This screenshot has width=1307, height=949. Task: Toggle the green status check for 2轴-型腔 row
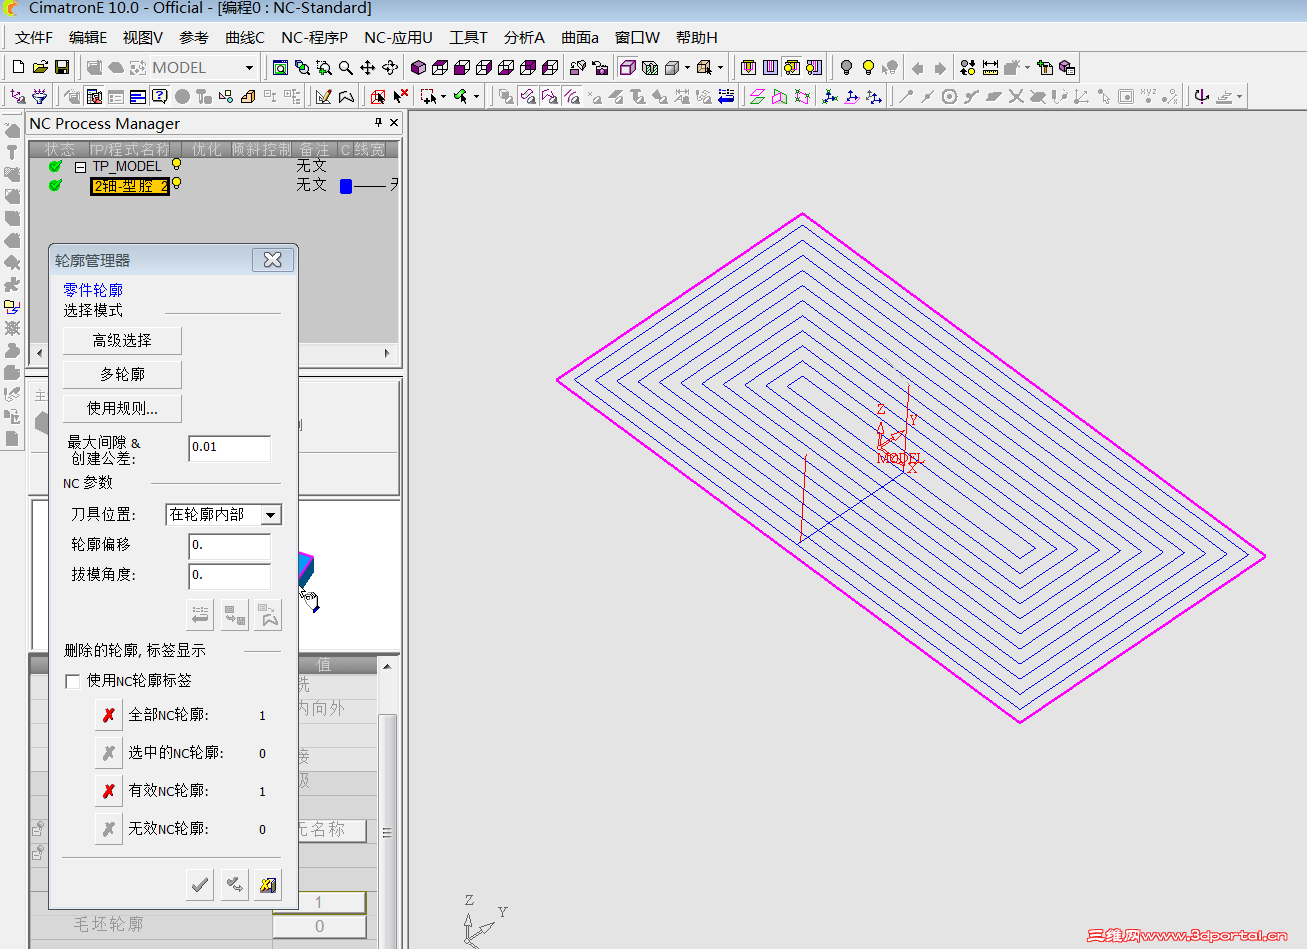pos(55,185)
